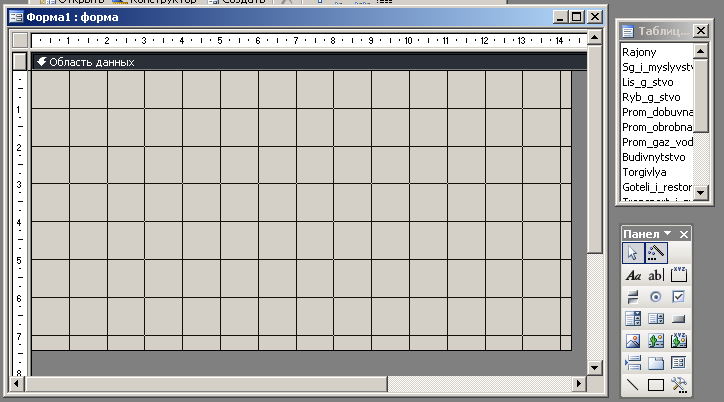
Task: Open the More Controls tool
Action: click(x=679, y=384)
